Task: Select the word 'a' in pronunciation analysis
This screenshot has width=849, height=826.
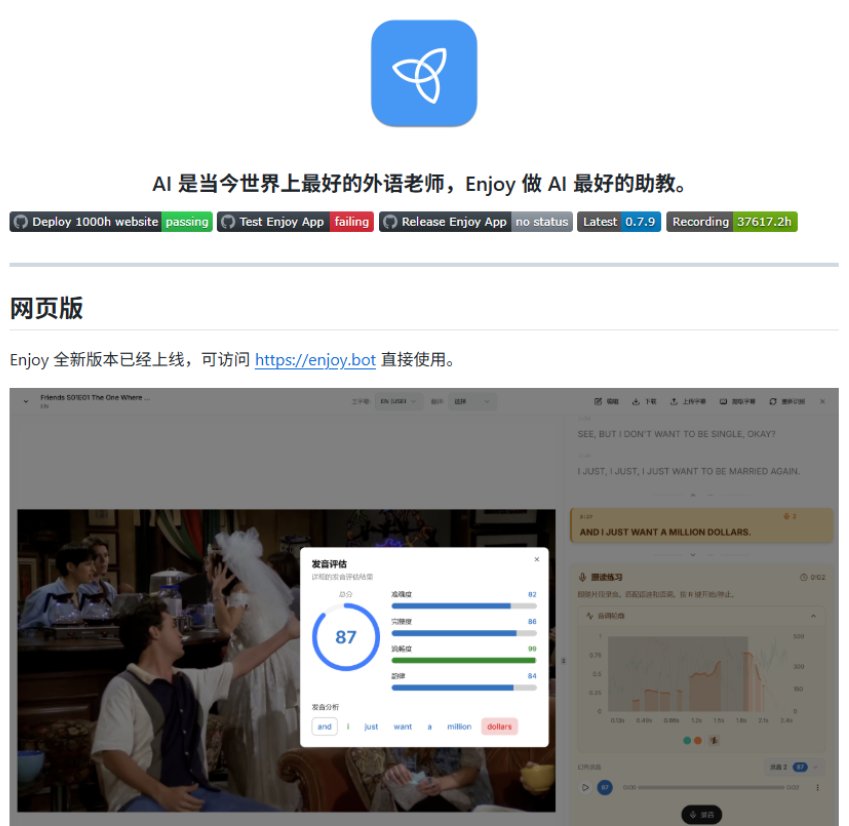Action: pos(429,726)
